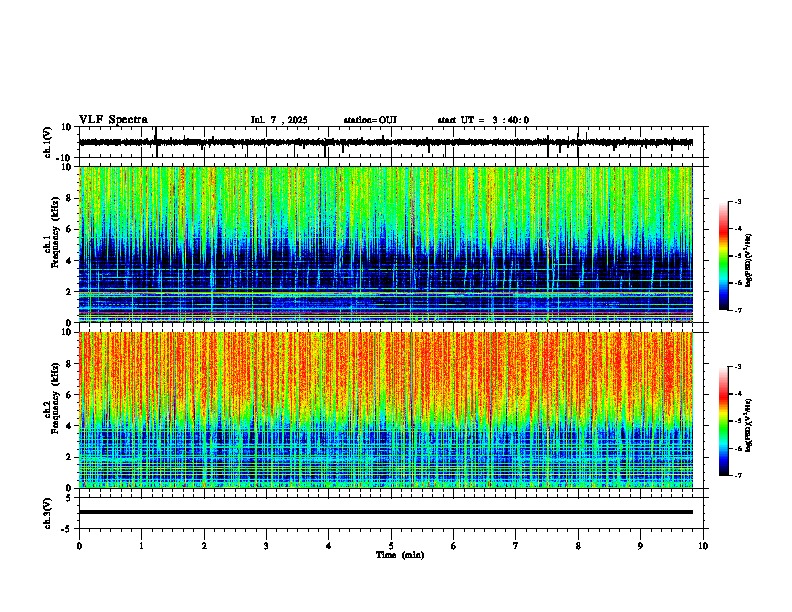Click the time axis tick label '1'
The image size is (792, 612).
click(141, 546)
